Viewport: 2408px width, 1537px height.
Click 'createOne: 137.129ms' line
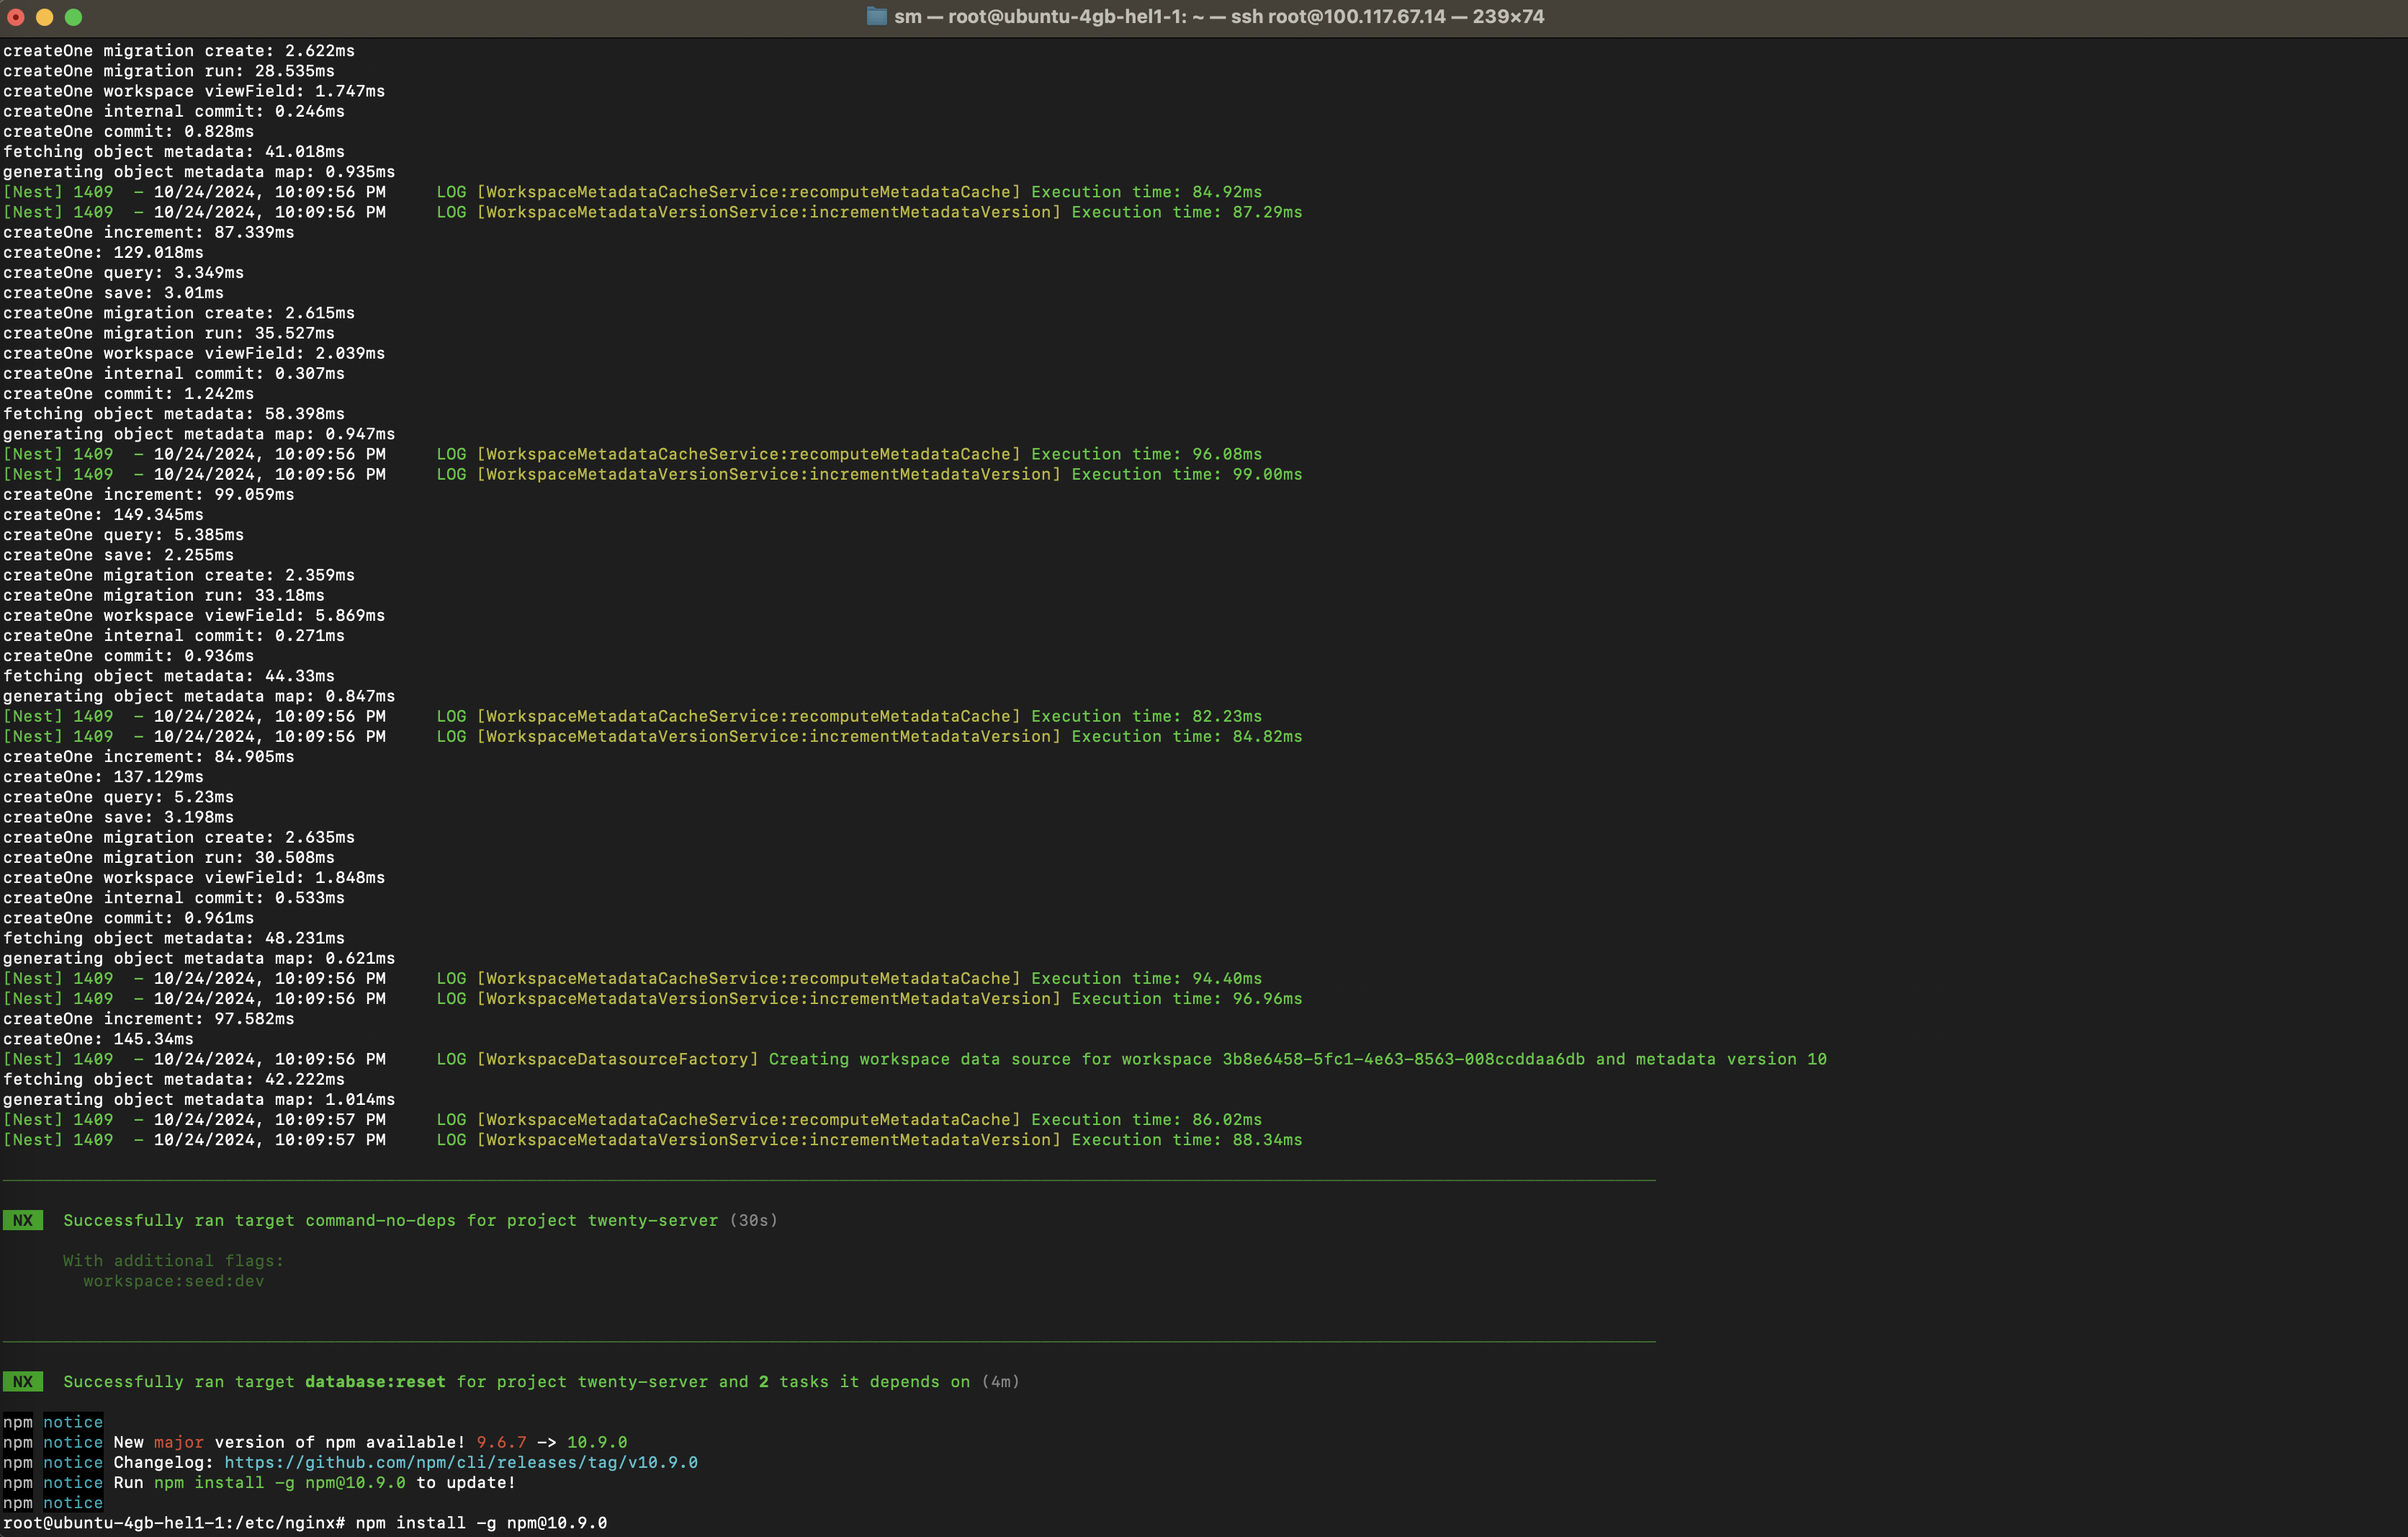pos(103,776)
